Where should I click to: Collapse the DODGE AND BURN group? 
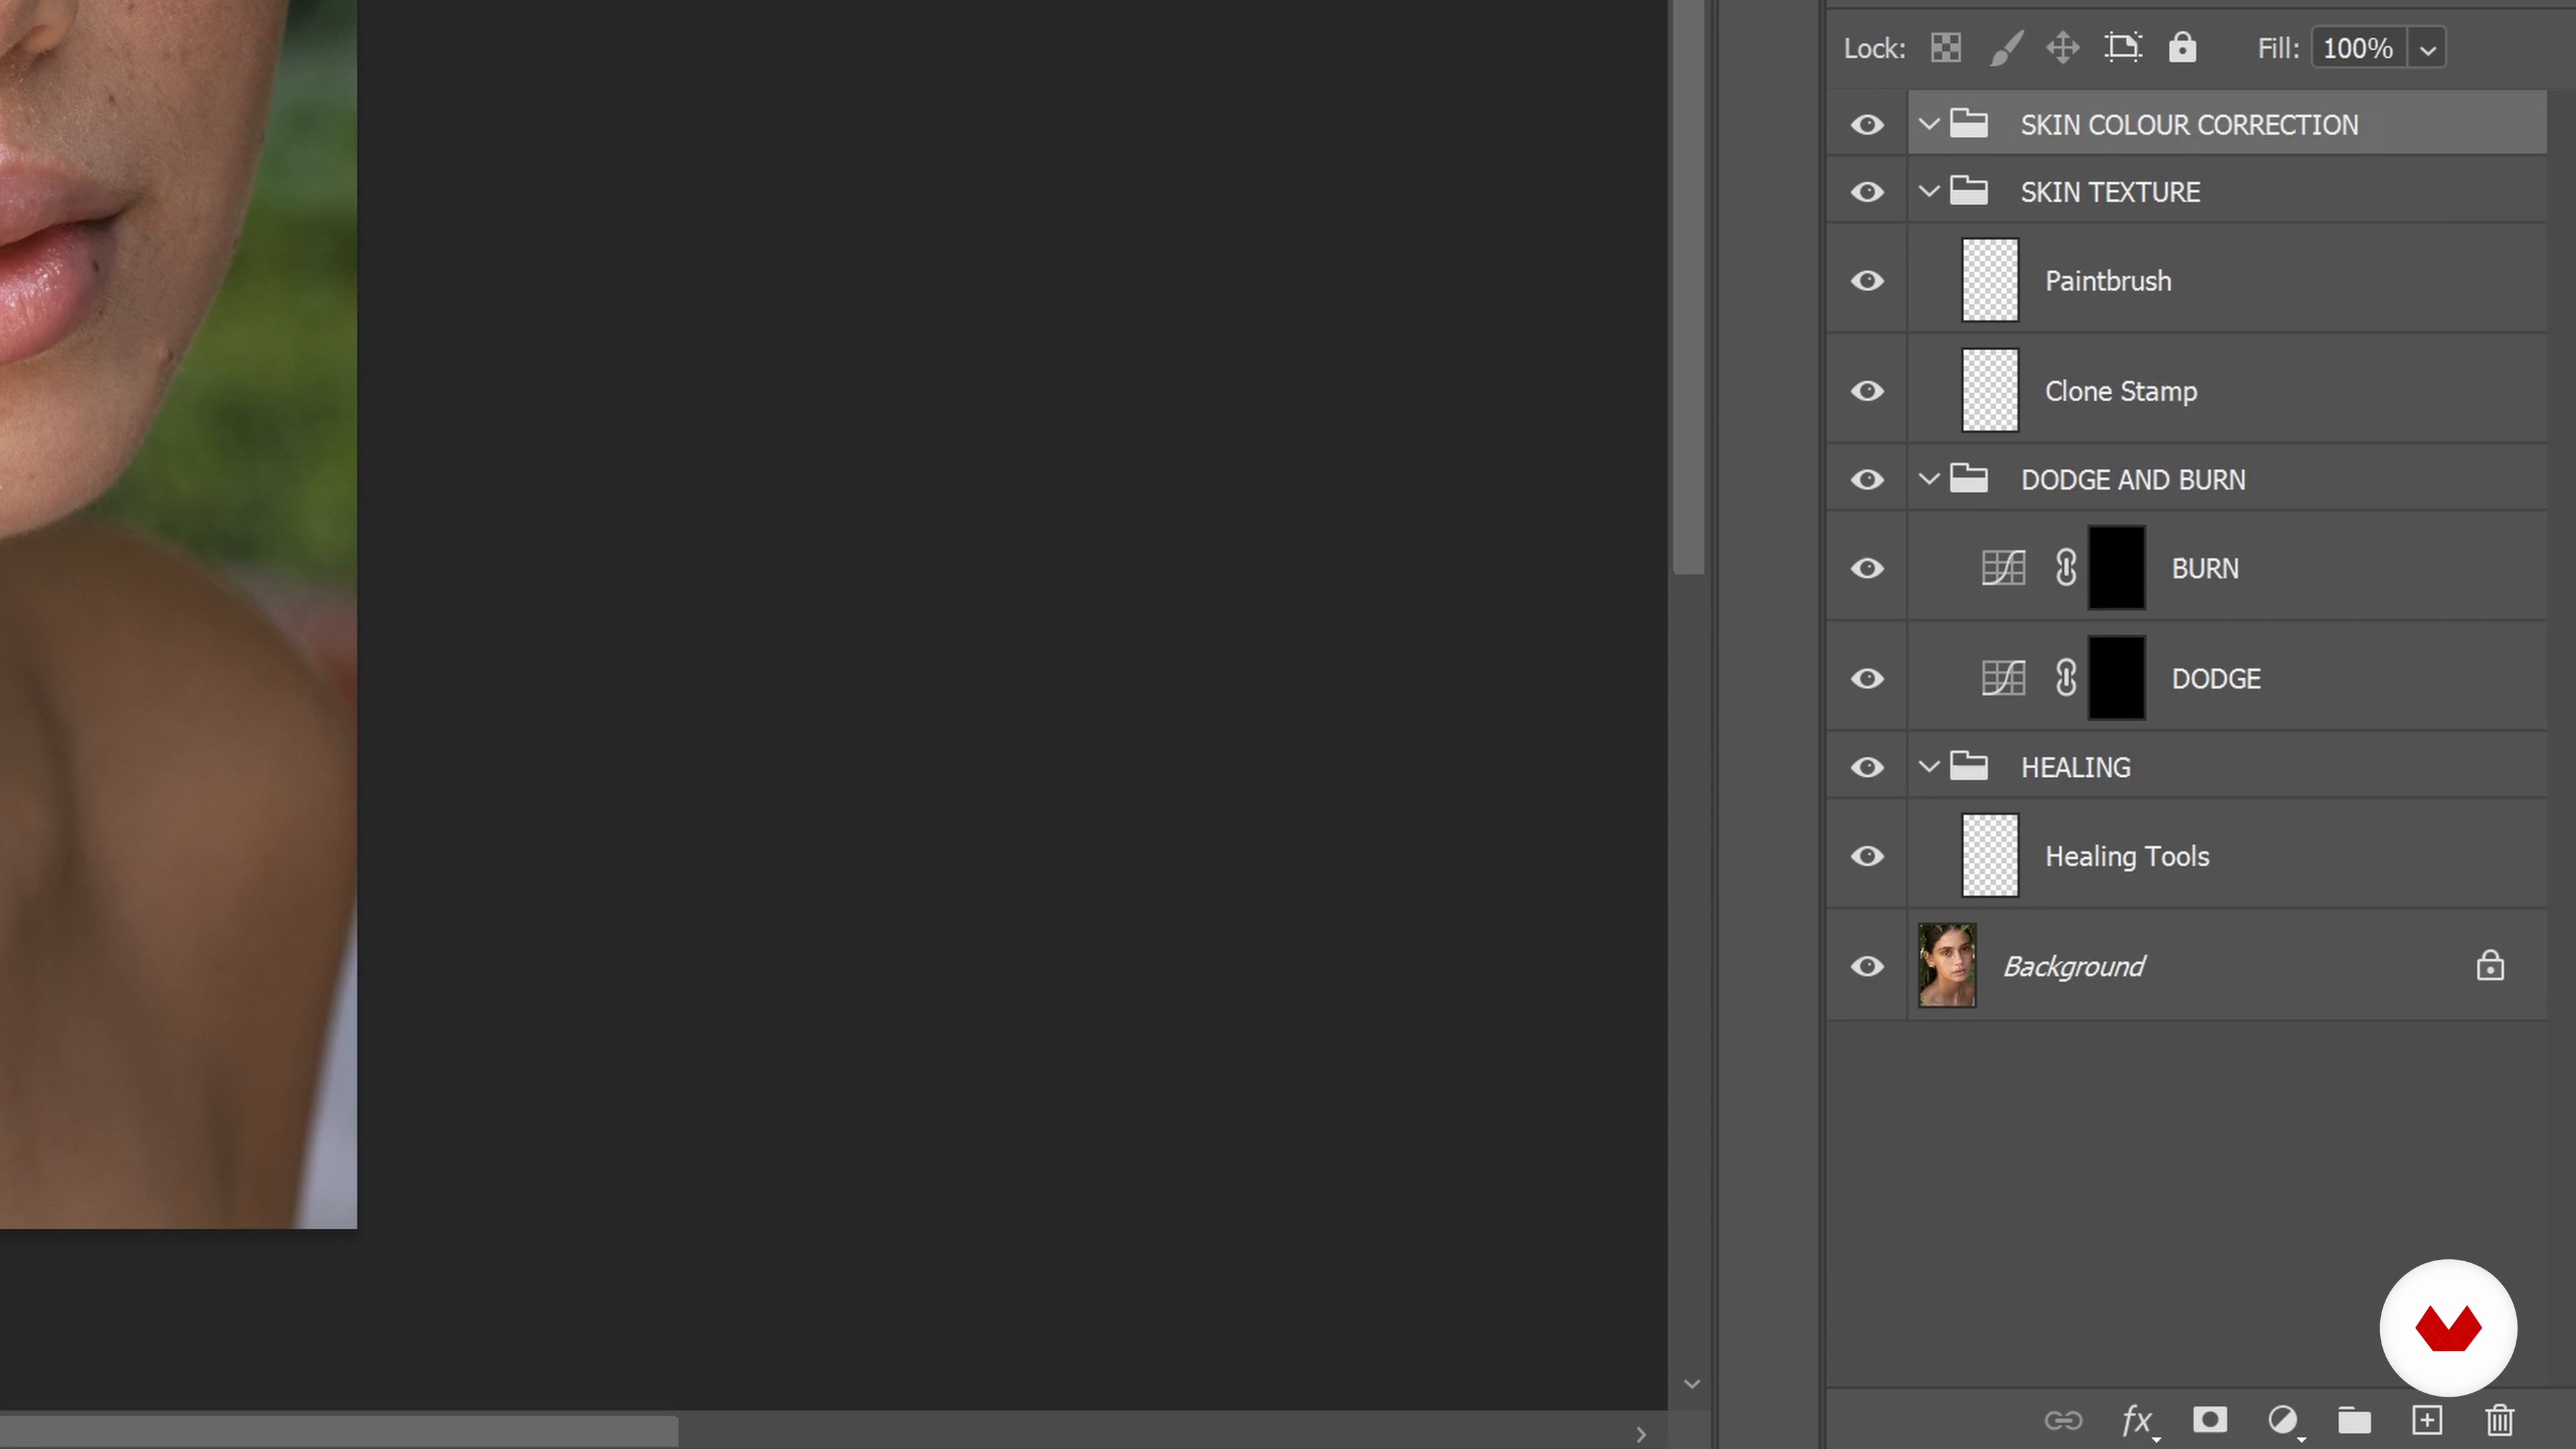pos(1929,479)
